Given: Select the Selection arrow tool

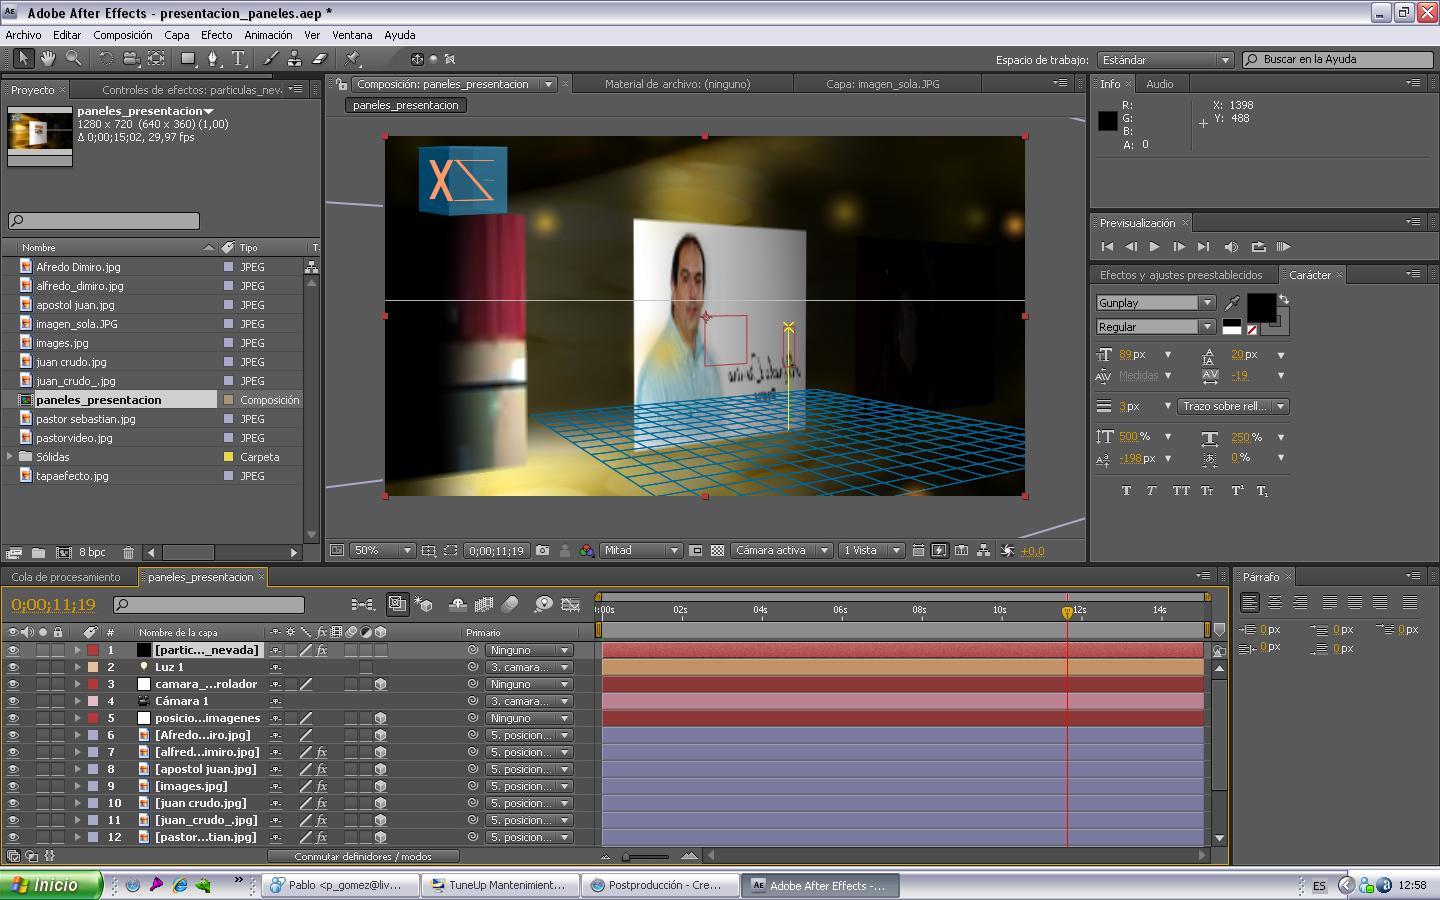Looking at the screenshot, I should coord(23,59).
